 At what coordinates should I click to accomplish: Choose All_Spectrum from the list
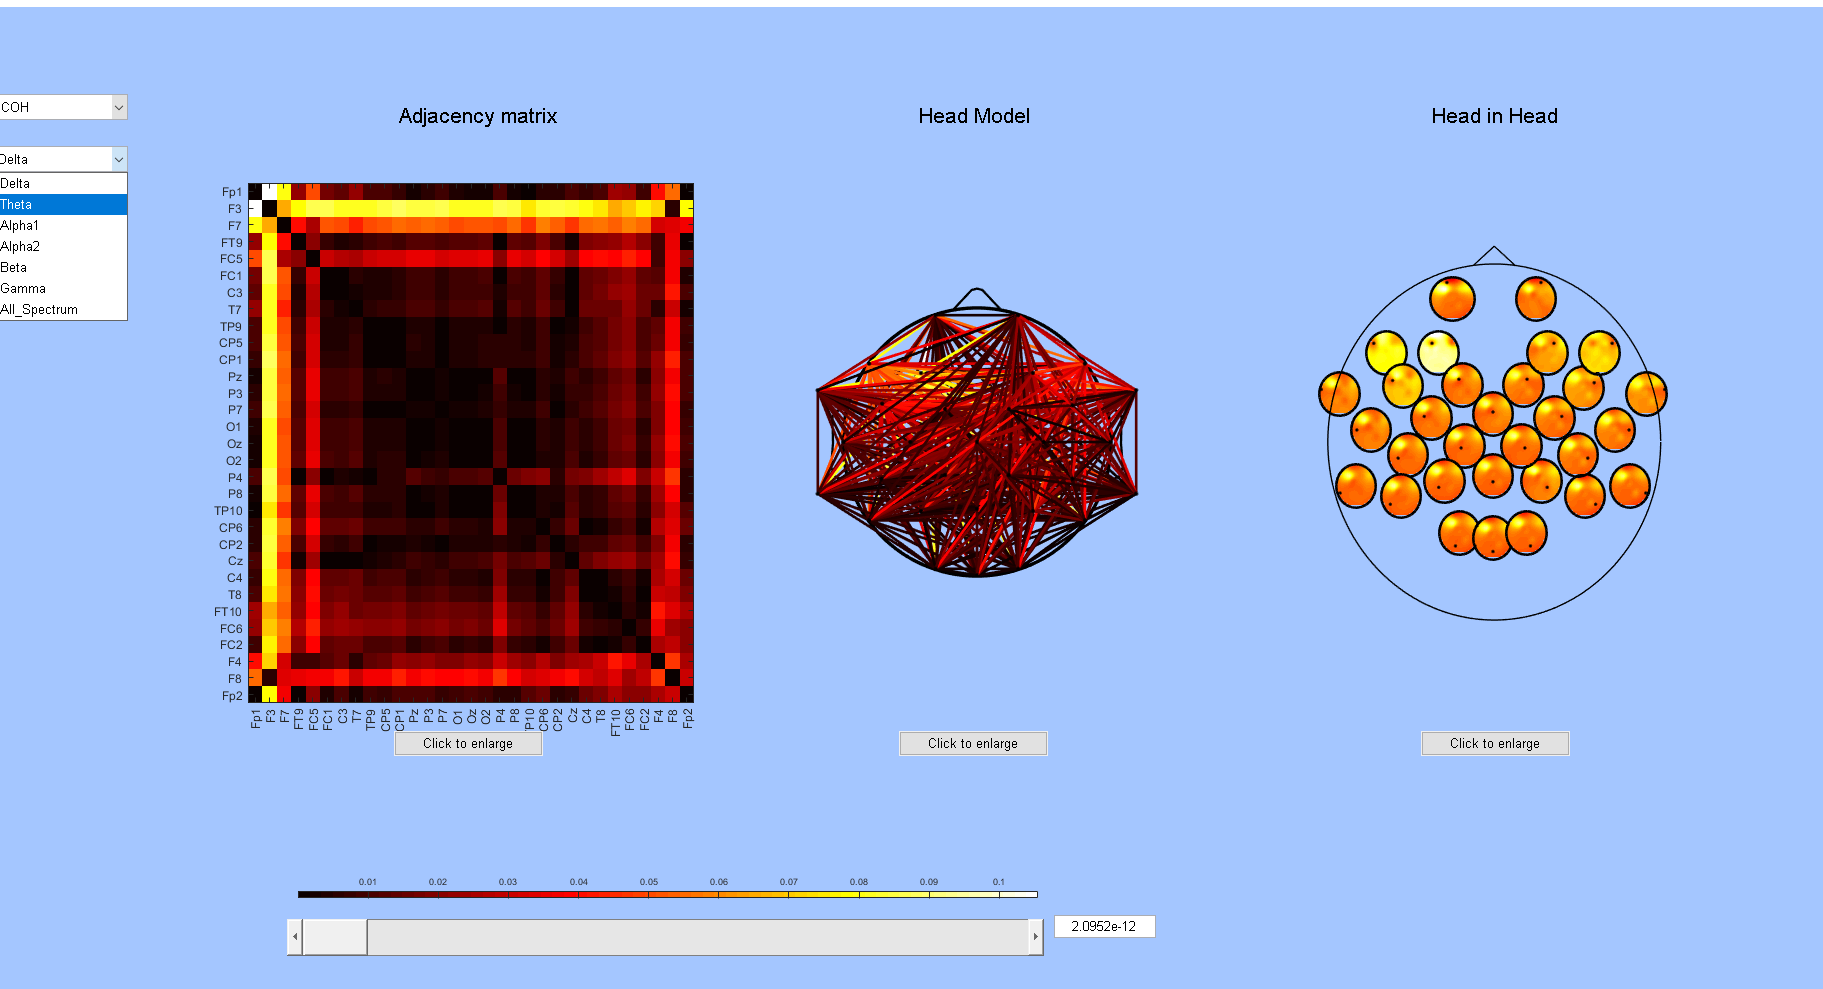point(63,309)
